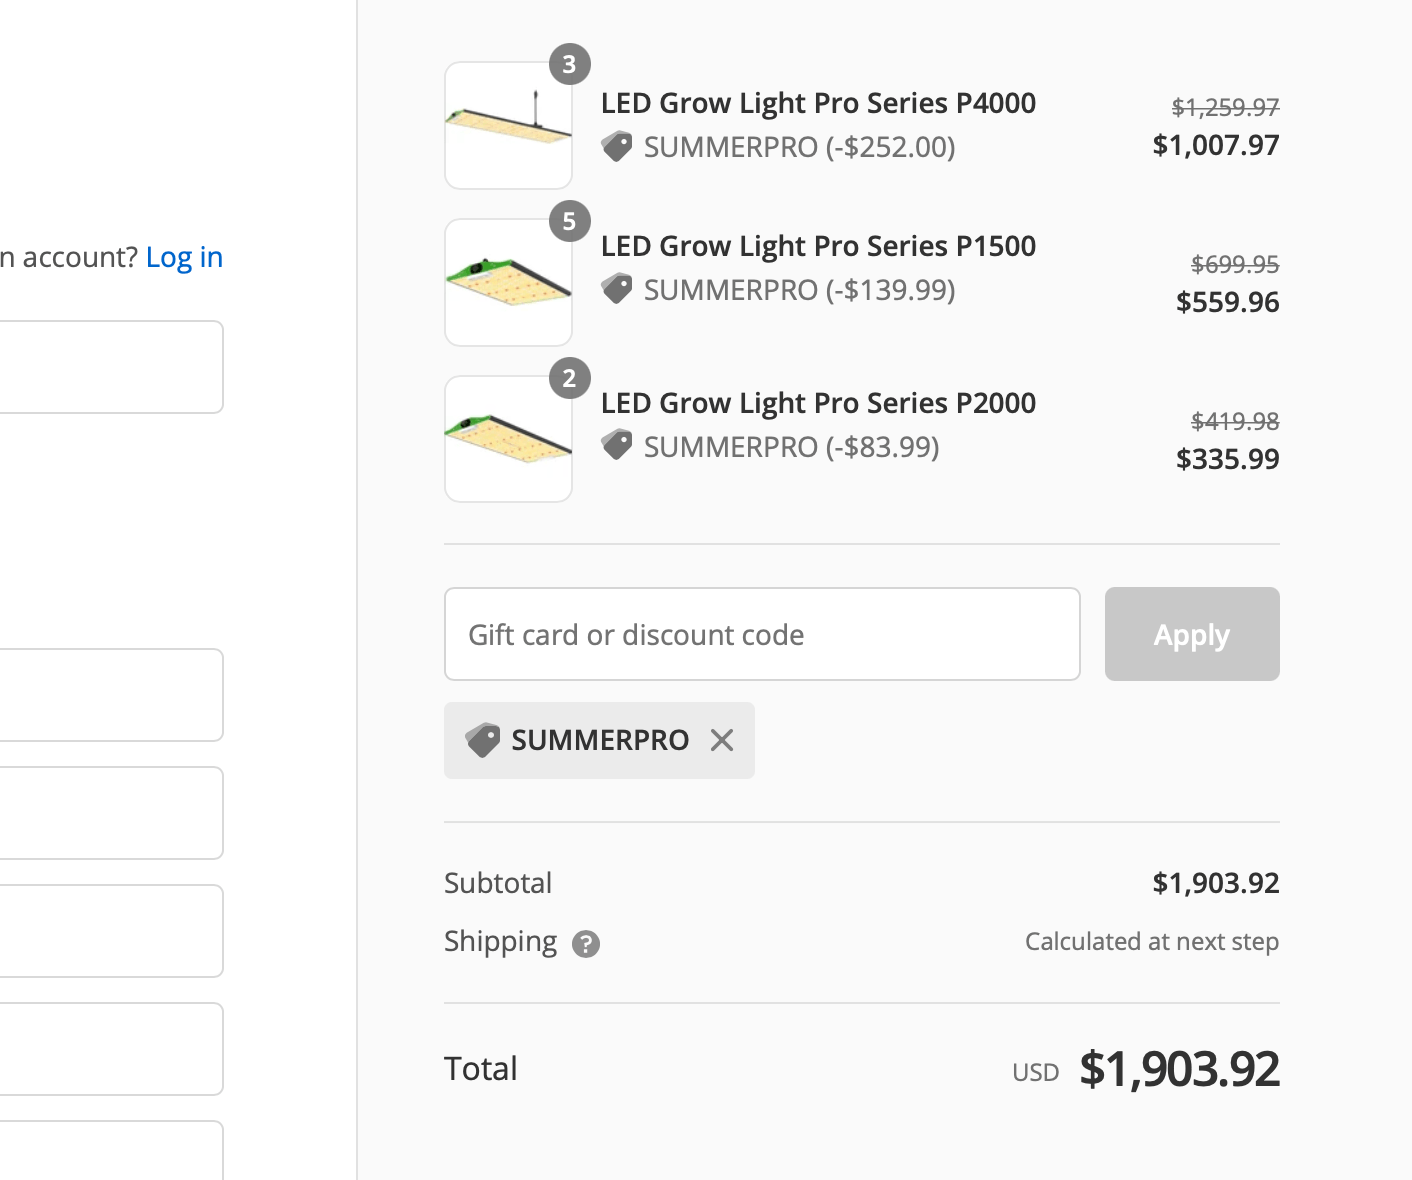The height and width of the screenshot is (1180, 1412).
Task: Click the struck-through $699.95 price
Action: [x=1236, y=264]
